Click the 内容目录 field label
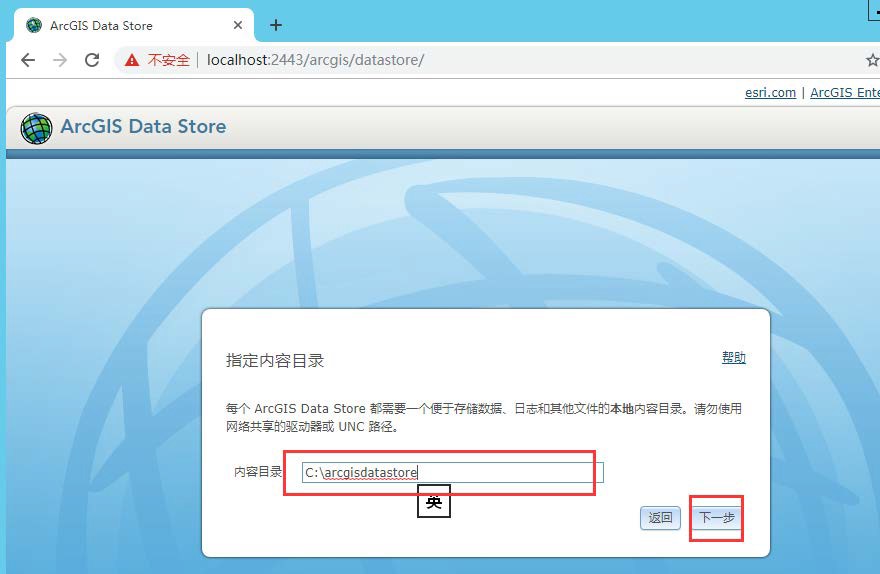This screenshot has height=574, width=880. (x=258, y=472)
